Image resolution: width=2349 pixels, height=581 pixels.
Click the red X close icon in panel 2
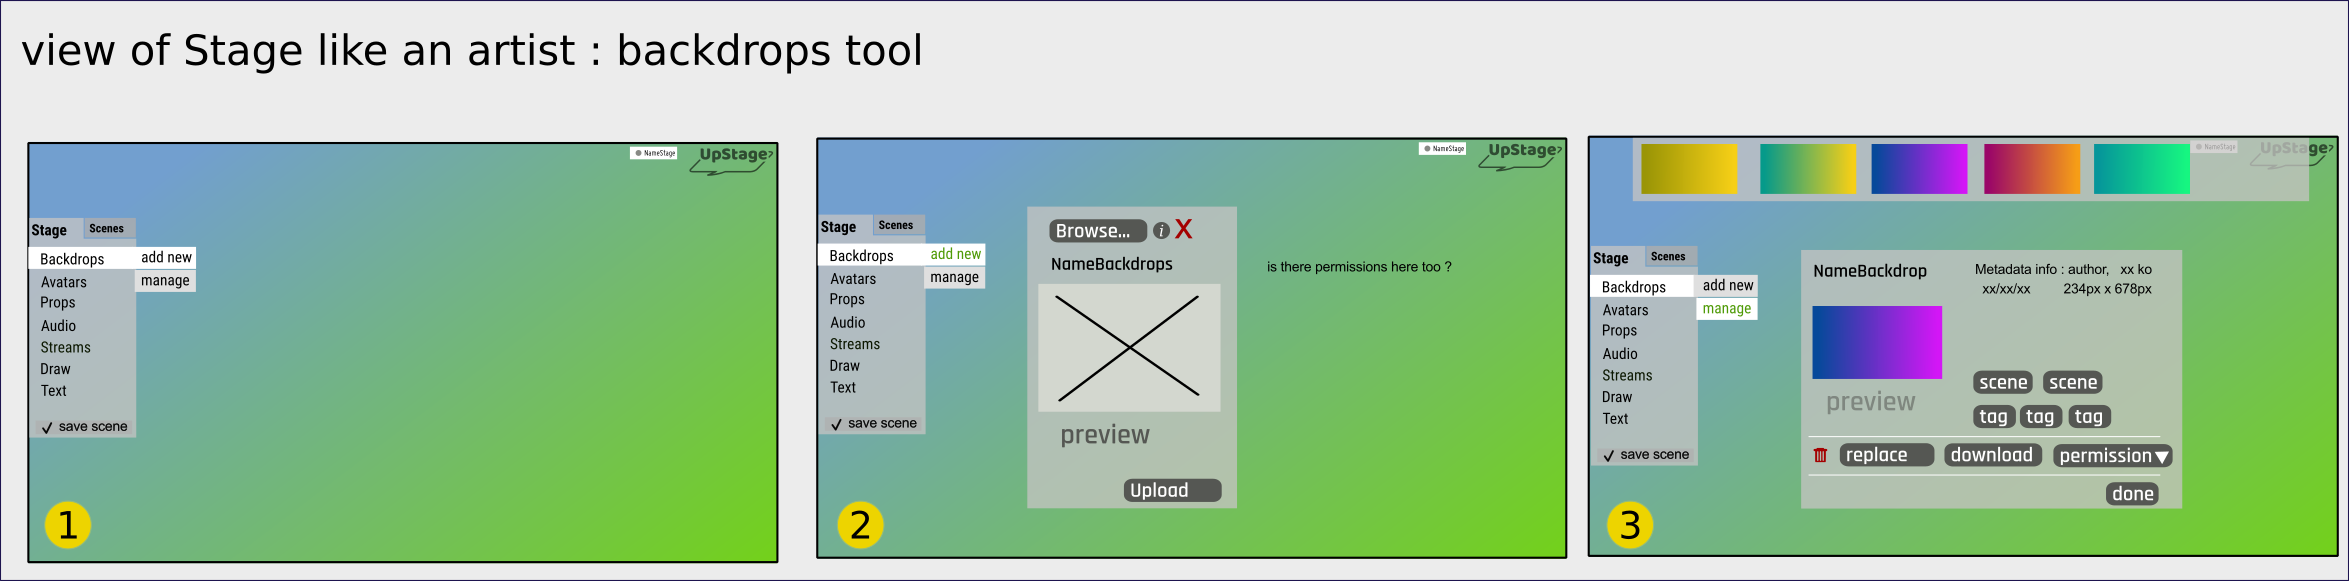1183,230
